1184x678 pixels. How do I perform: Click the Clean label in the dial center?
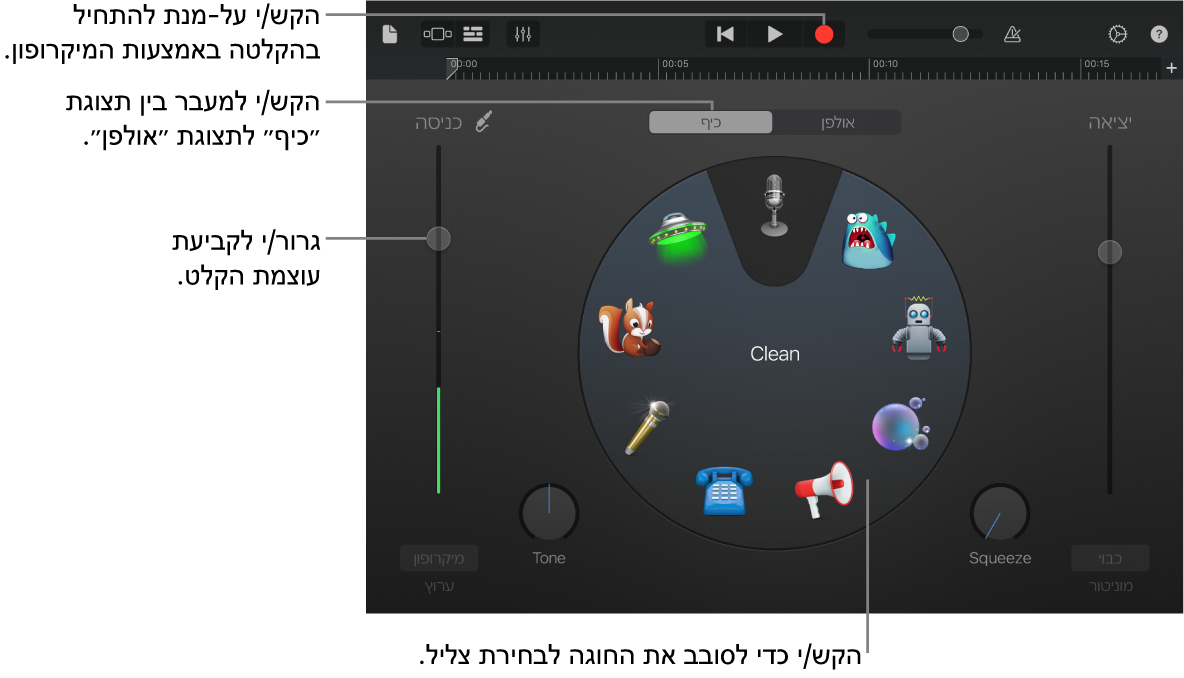click(775, 353)
